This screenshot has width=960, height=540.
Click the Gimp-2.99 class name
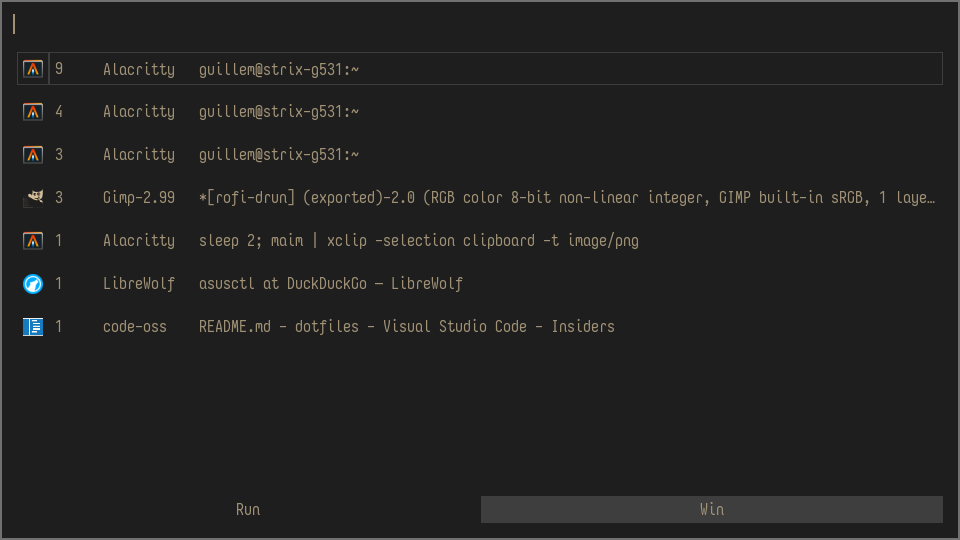139,198
